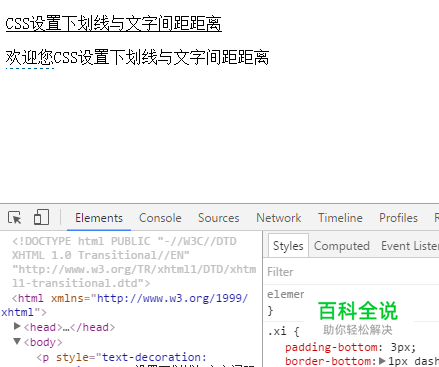Click the underlined heading CSS设置下划线与文字间距距离
Viewport: 439px width, 367px height.
click(x=114, y=24)
